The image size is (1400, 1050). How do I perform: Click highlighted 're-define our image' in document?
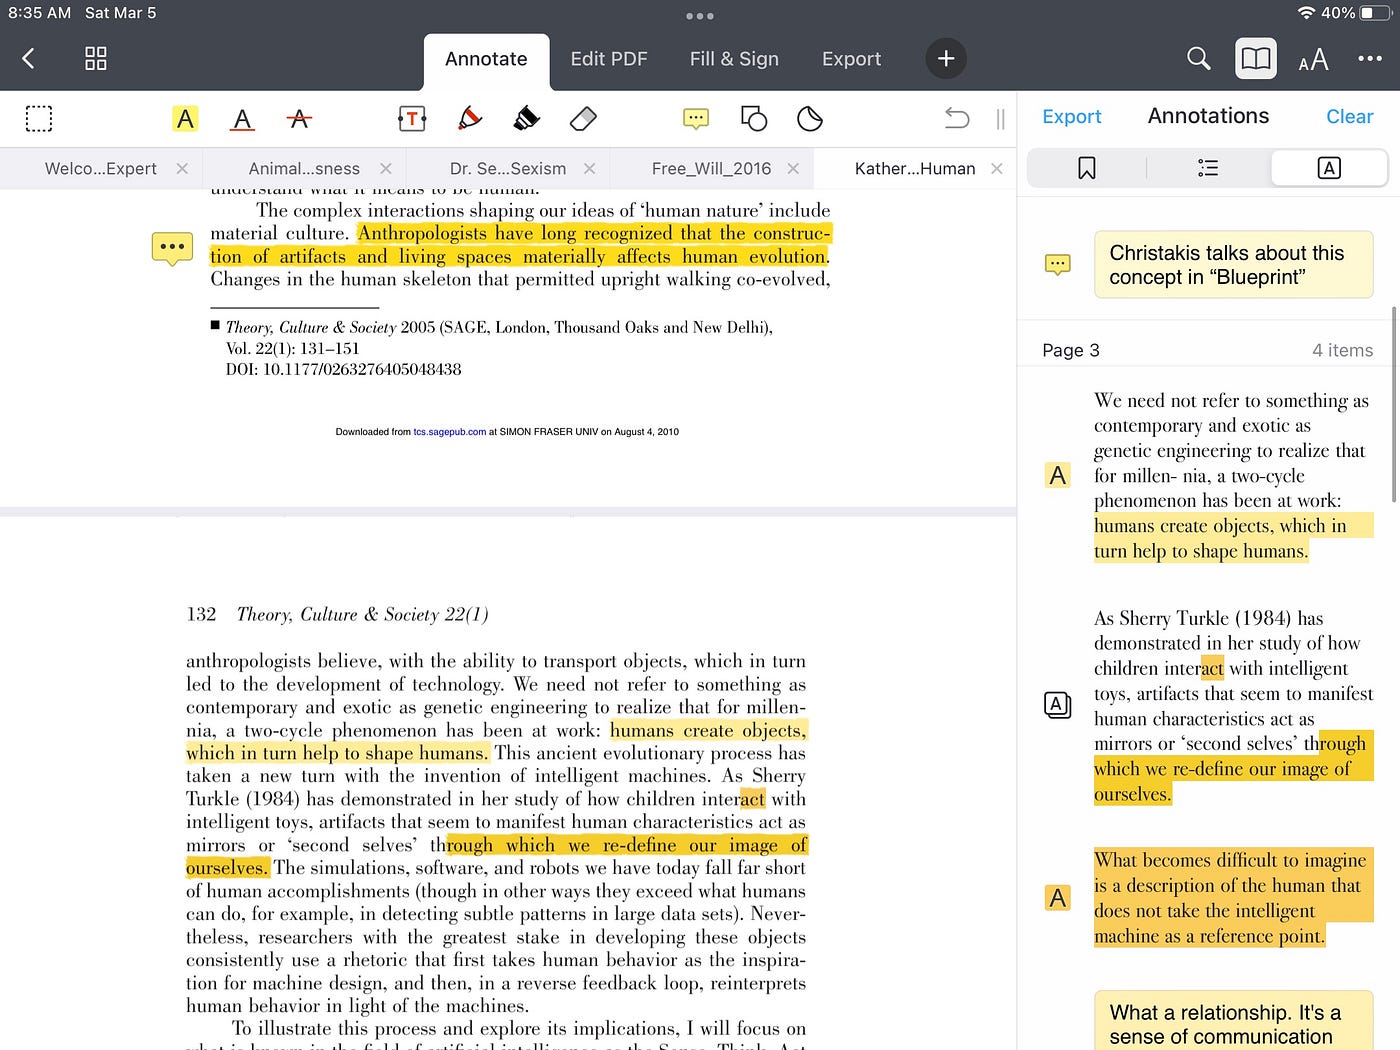pyautogui.click(x=497, y=856)
